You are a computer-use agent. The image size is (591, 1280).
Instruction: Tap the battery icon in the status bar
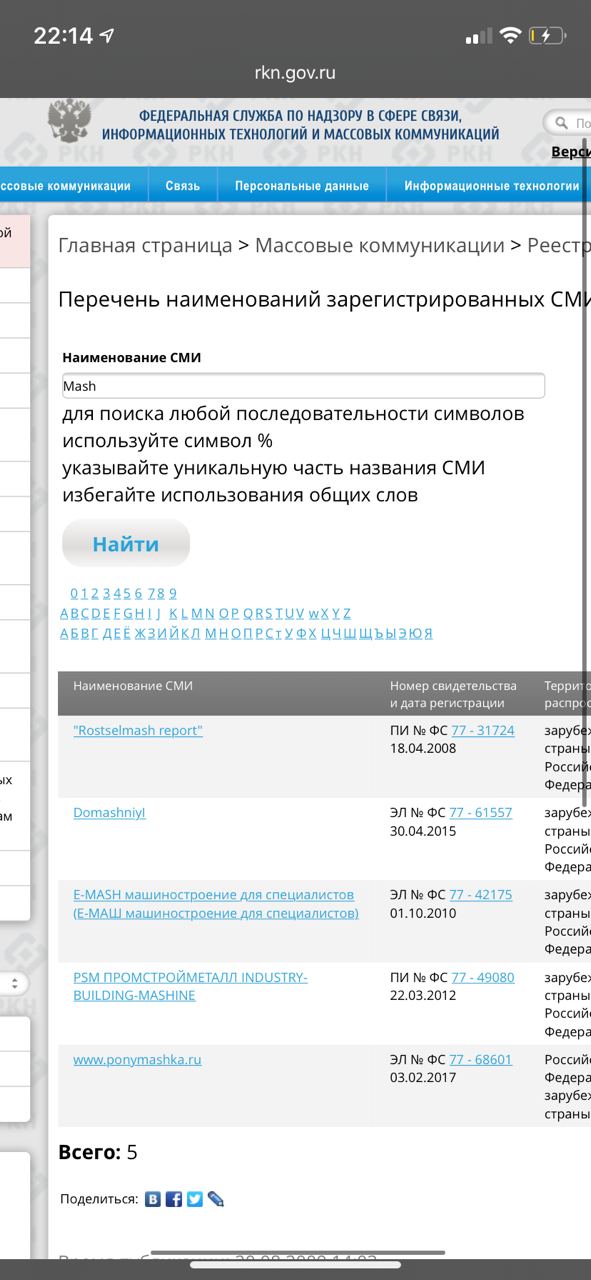coord(547,36)
